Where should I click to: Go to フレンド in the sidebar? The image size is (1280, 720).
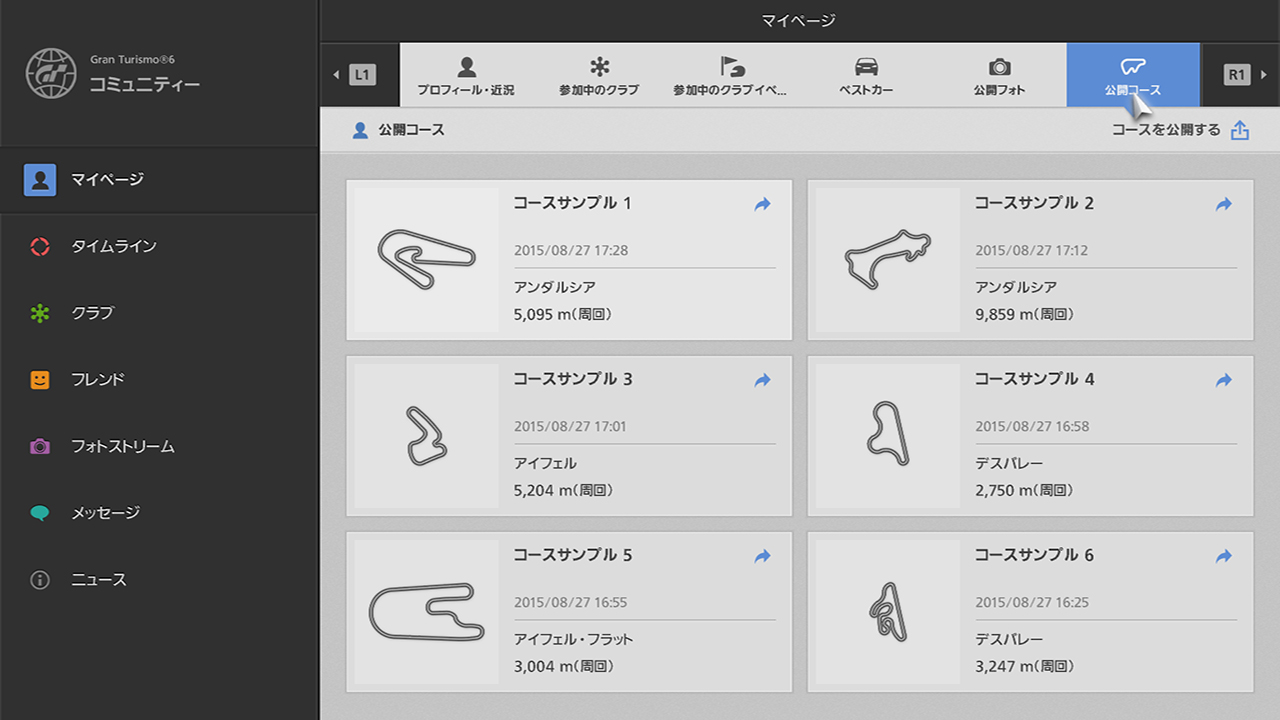97,380
